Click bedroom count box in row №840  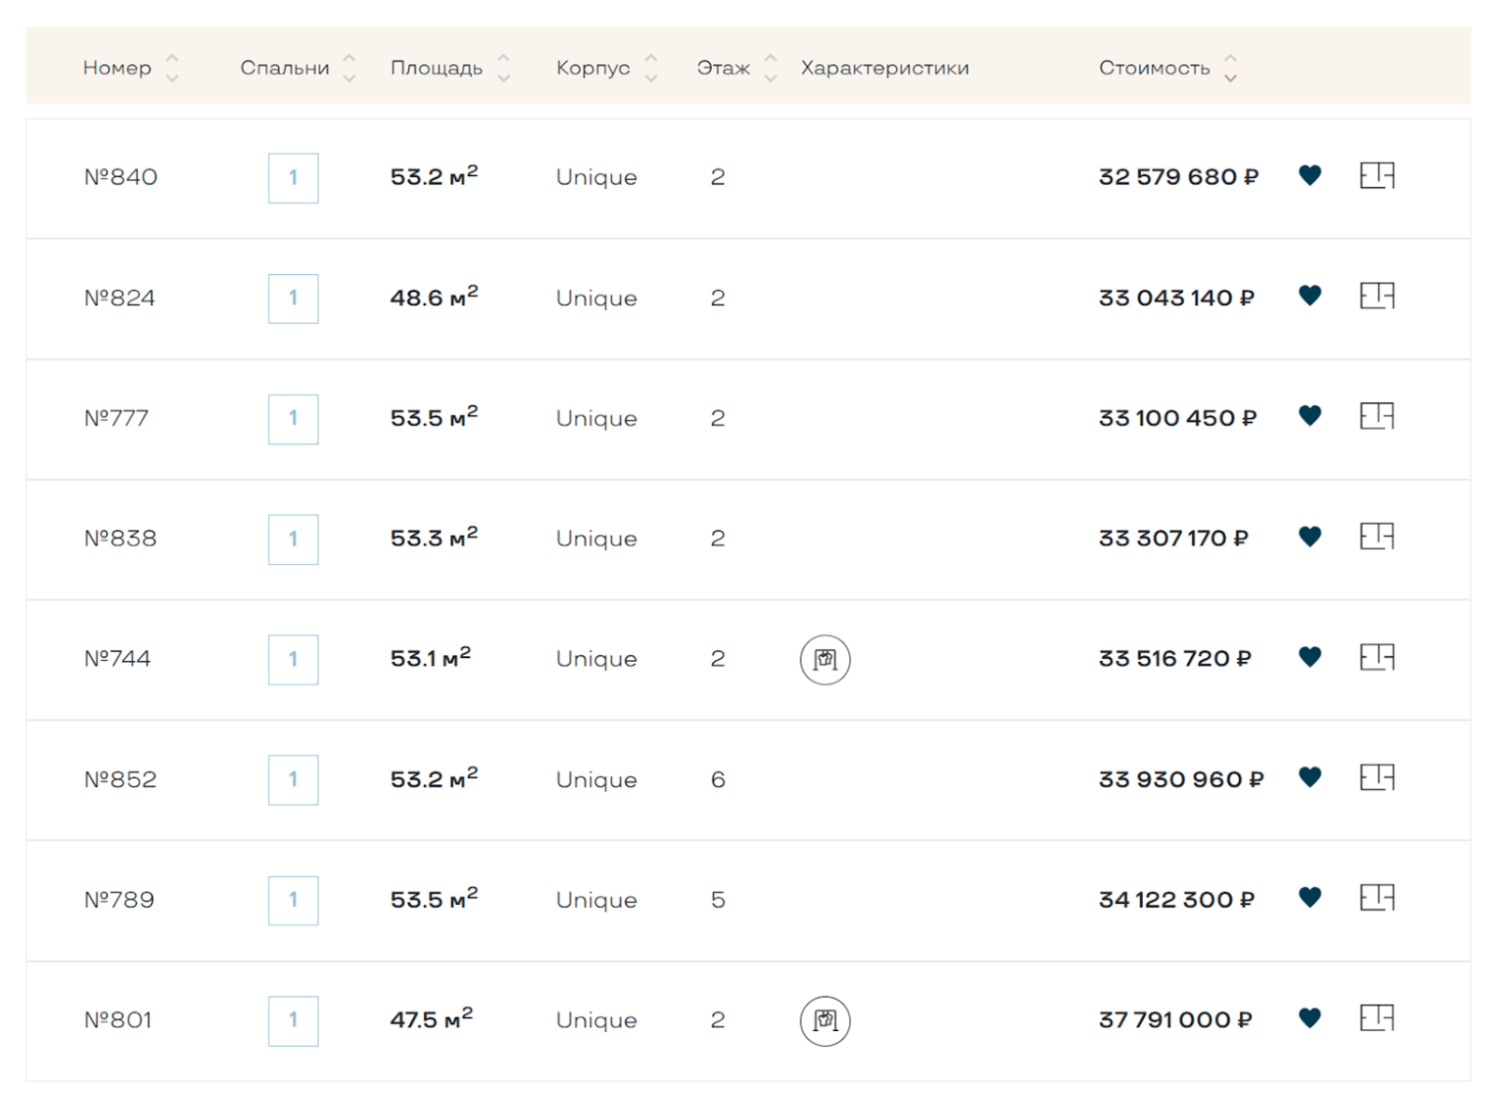pos(293,178)
